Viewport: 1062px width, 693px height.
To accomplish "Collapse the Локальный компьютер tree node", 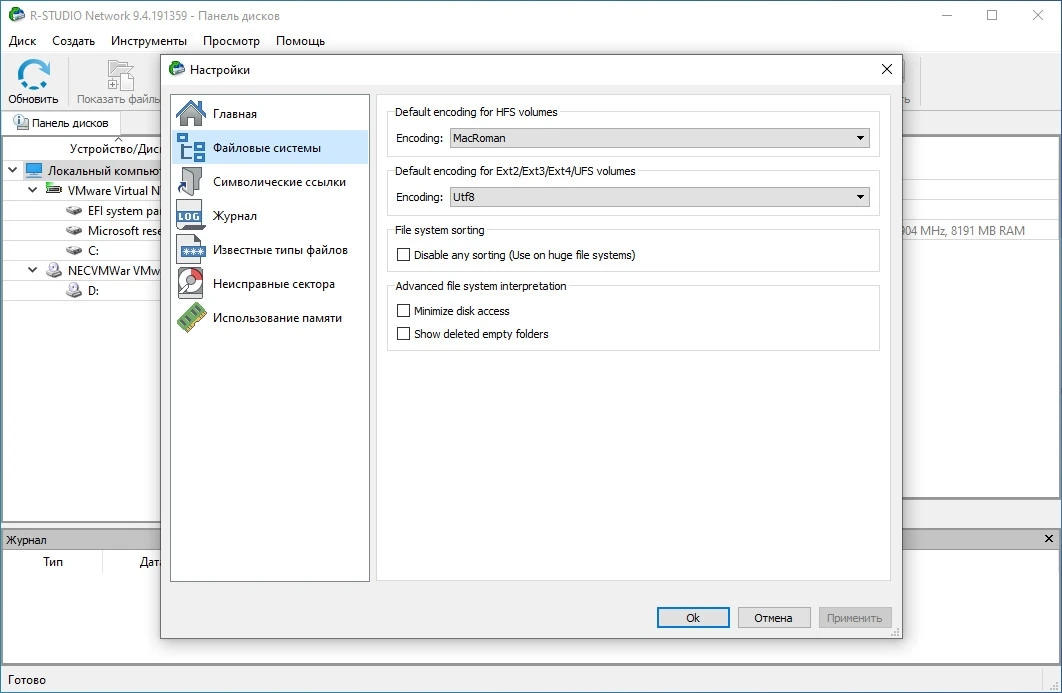I will click(12, 169).
